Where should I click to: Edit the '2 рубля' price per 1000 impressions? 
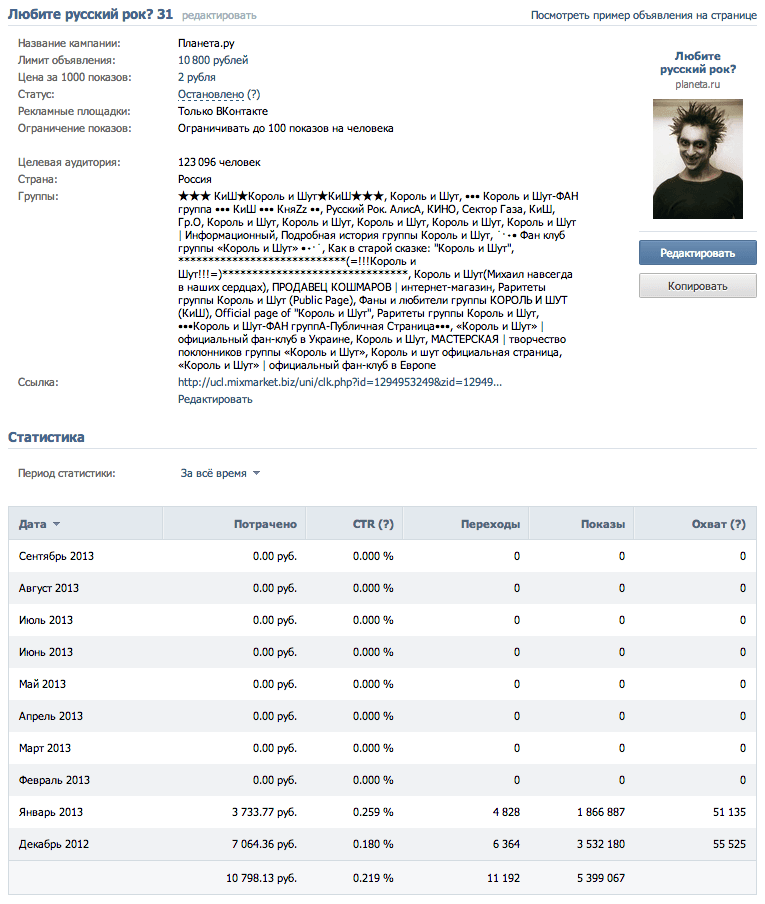click(x=197, y=77)
